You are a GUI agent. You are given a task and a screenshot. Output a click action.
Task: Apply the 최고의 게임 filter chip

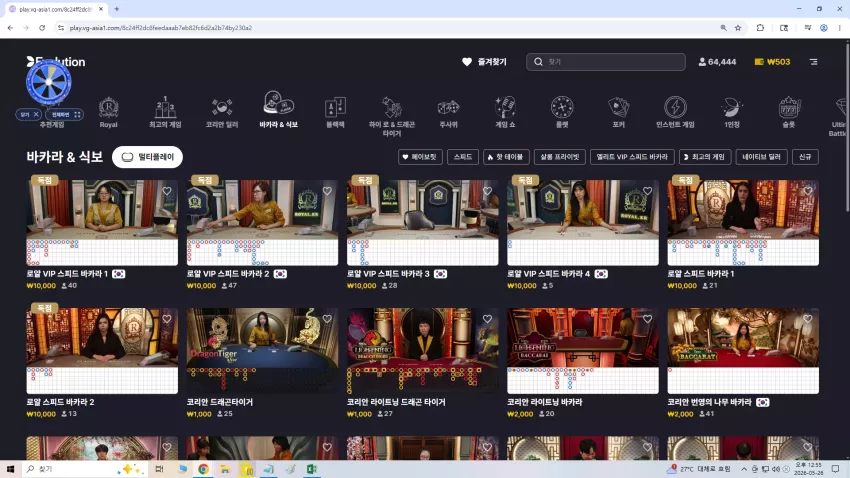point(705,157)
